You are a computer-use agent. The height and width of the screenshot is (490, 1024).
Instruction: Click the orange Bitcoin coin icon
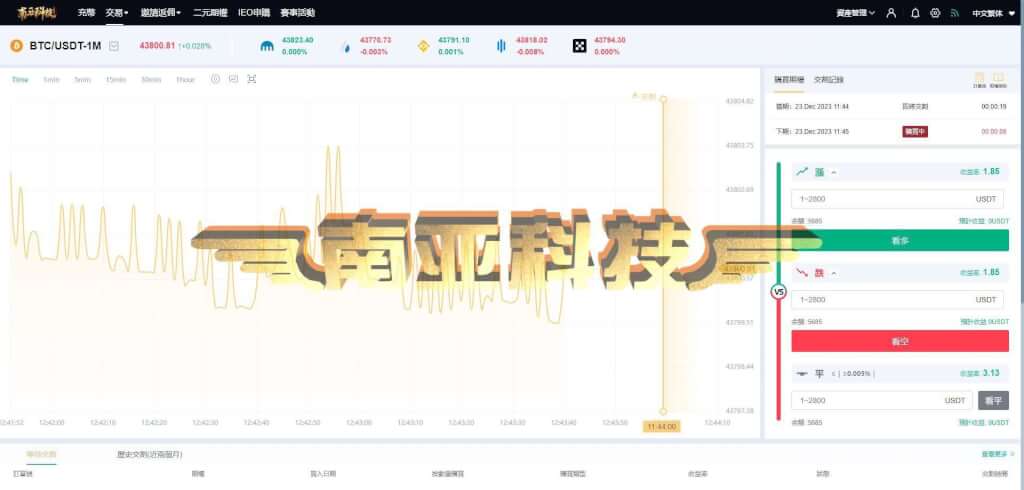click(x=16, y=46)
